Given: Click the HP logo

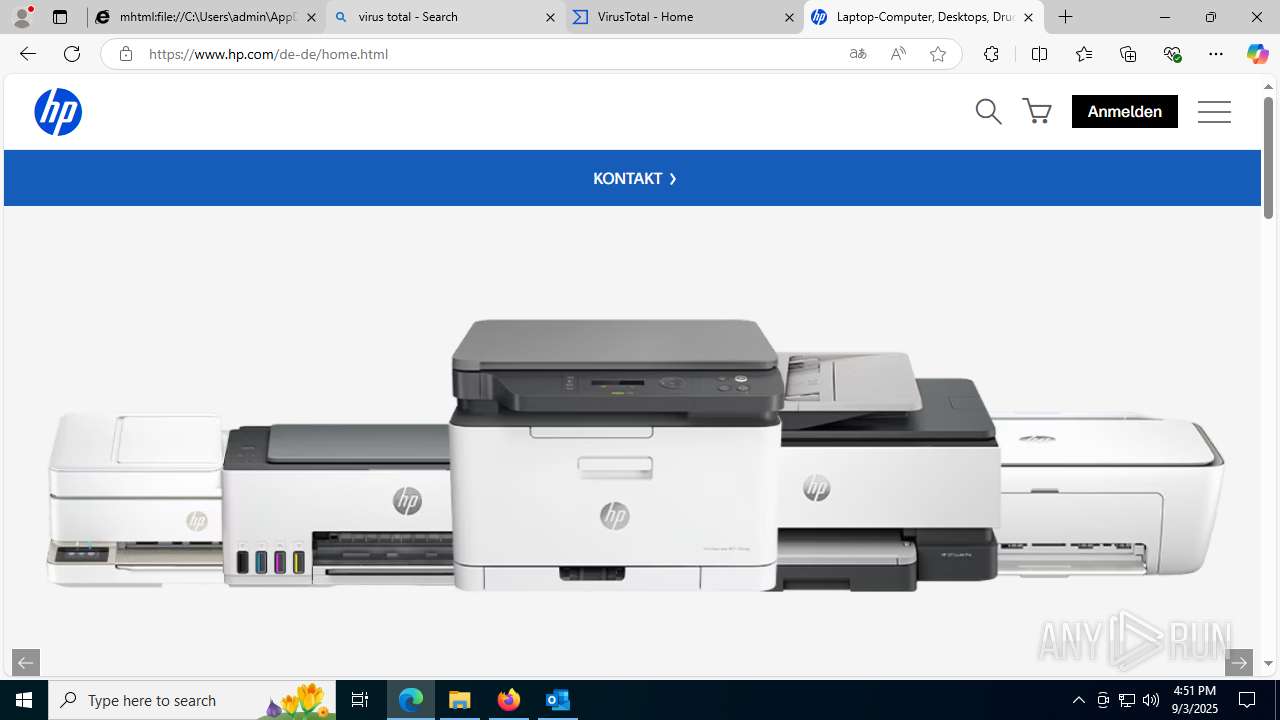Looking at the screenshot, I should (58, 112).
